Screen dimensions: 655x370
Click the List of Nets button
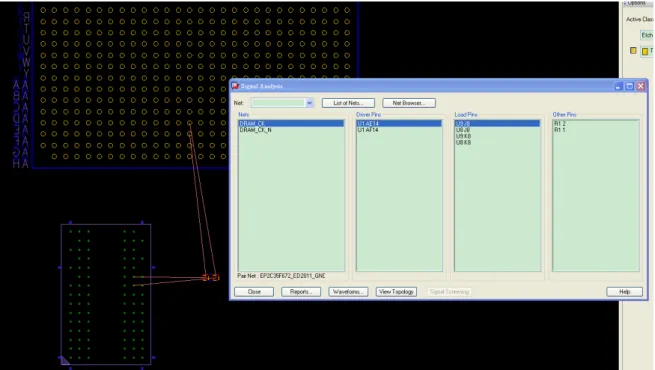tap(348, 103)
